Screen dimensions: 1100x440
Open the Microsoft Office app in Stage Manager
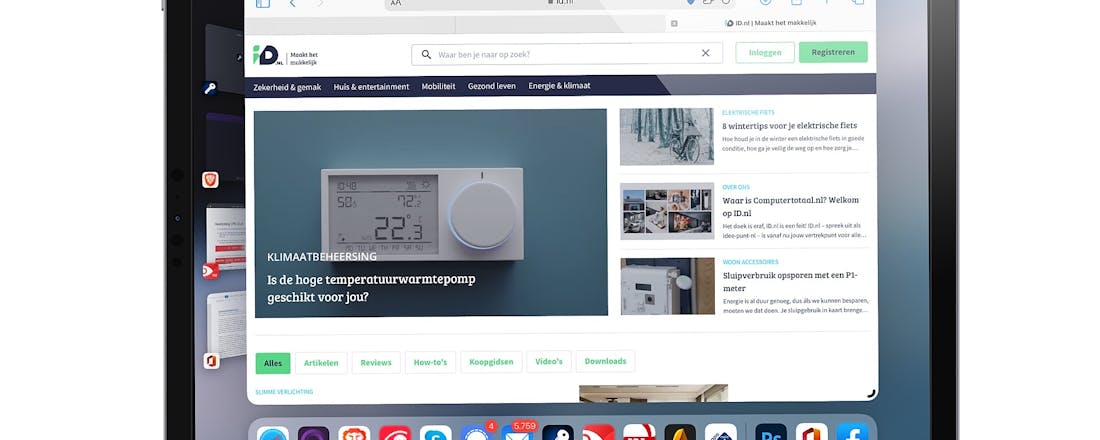tap(210, 361)
